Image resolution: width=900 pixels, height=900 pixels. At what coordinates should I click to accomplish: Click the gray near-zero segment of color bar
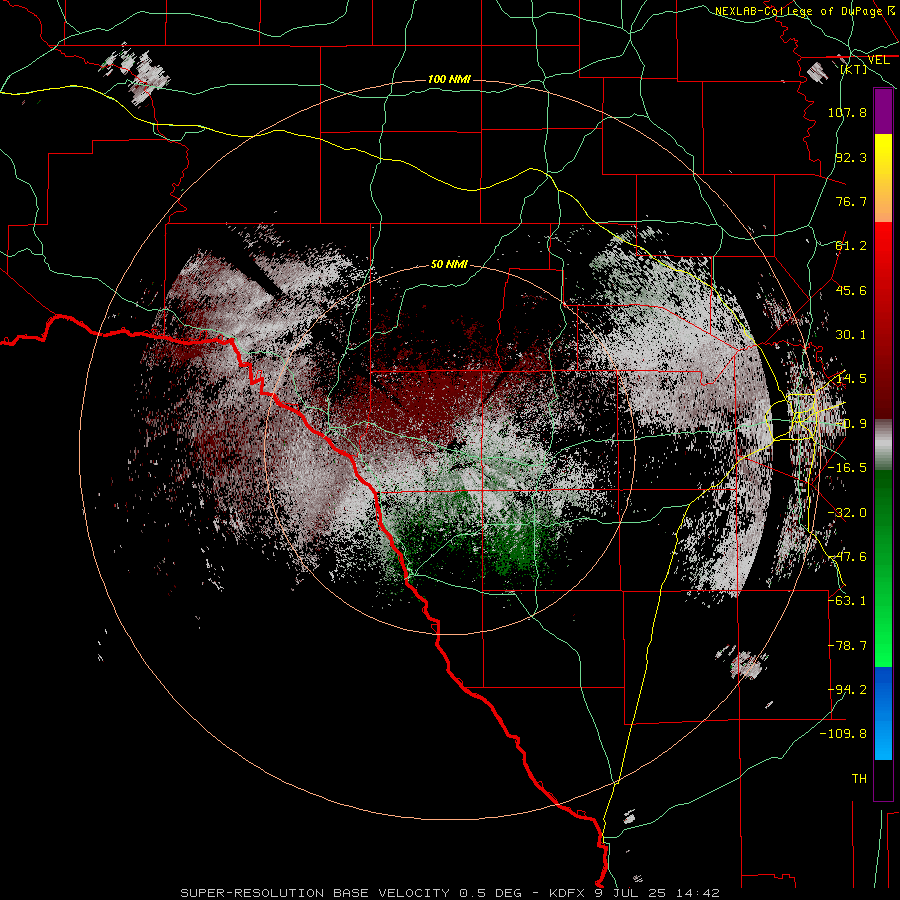click(x=883, y=445)
